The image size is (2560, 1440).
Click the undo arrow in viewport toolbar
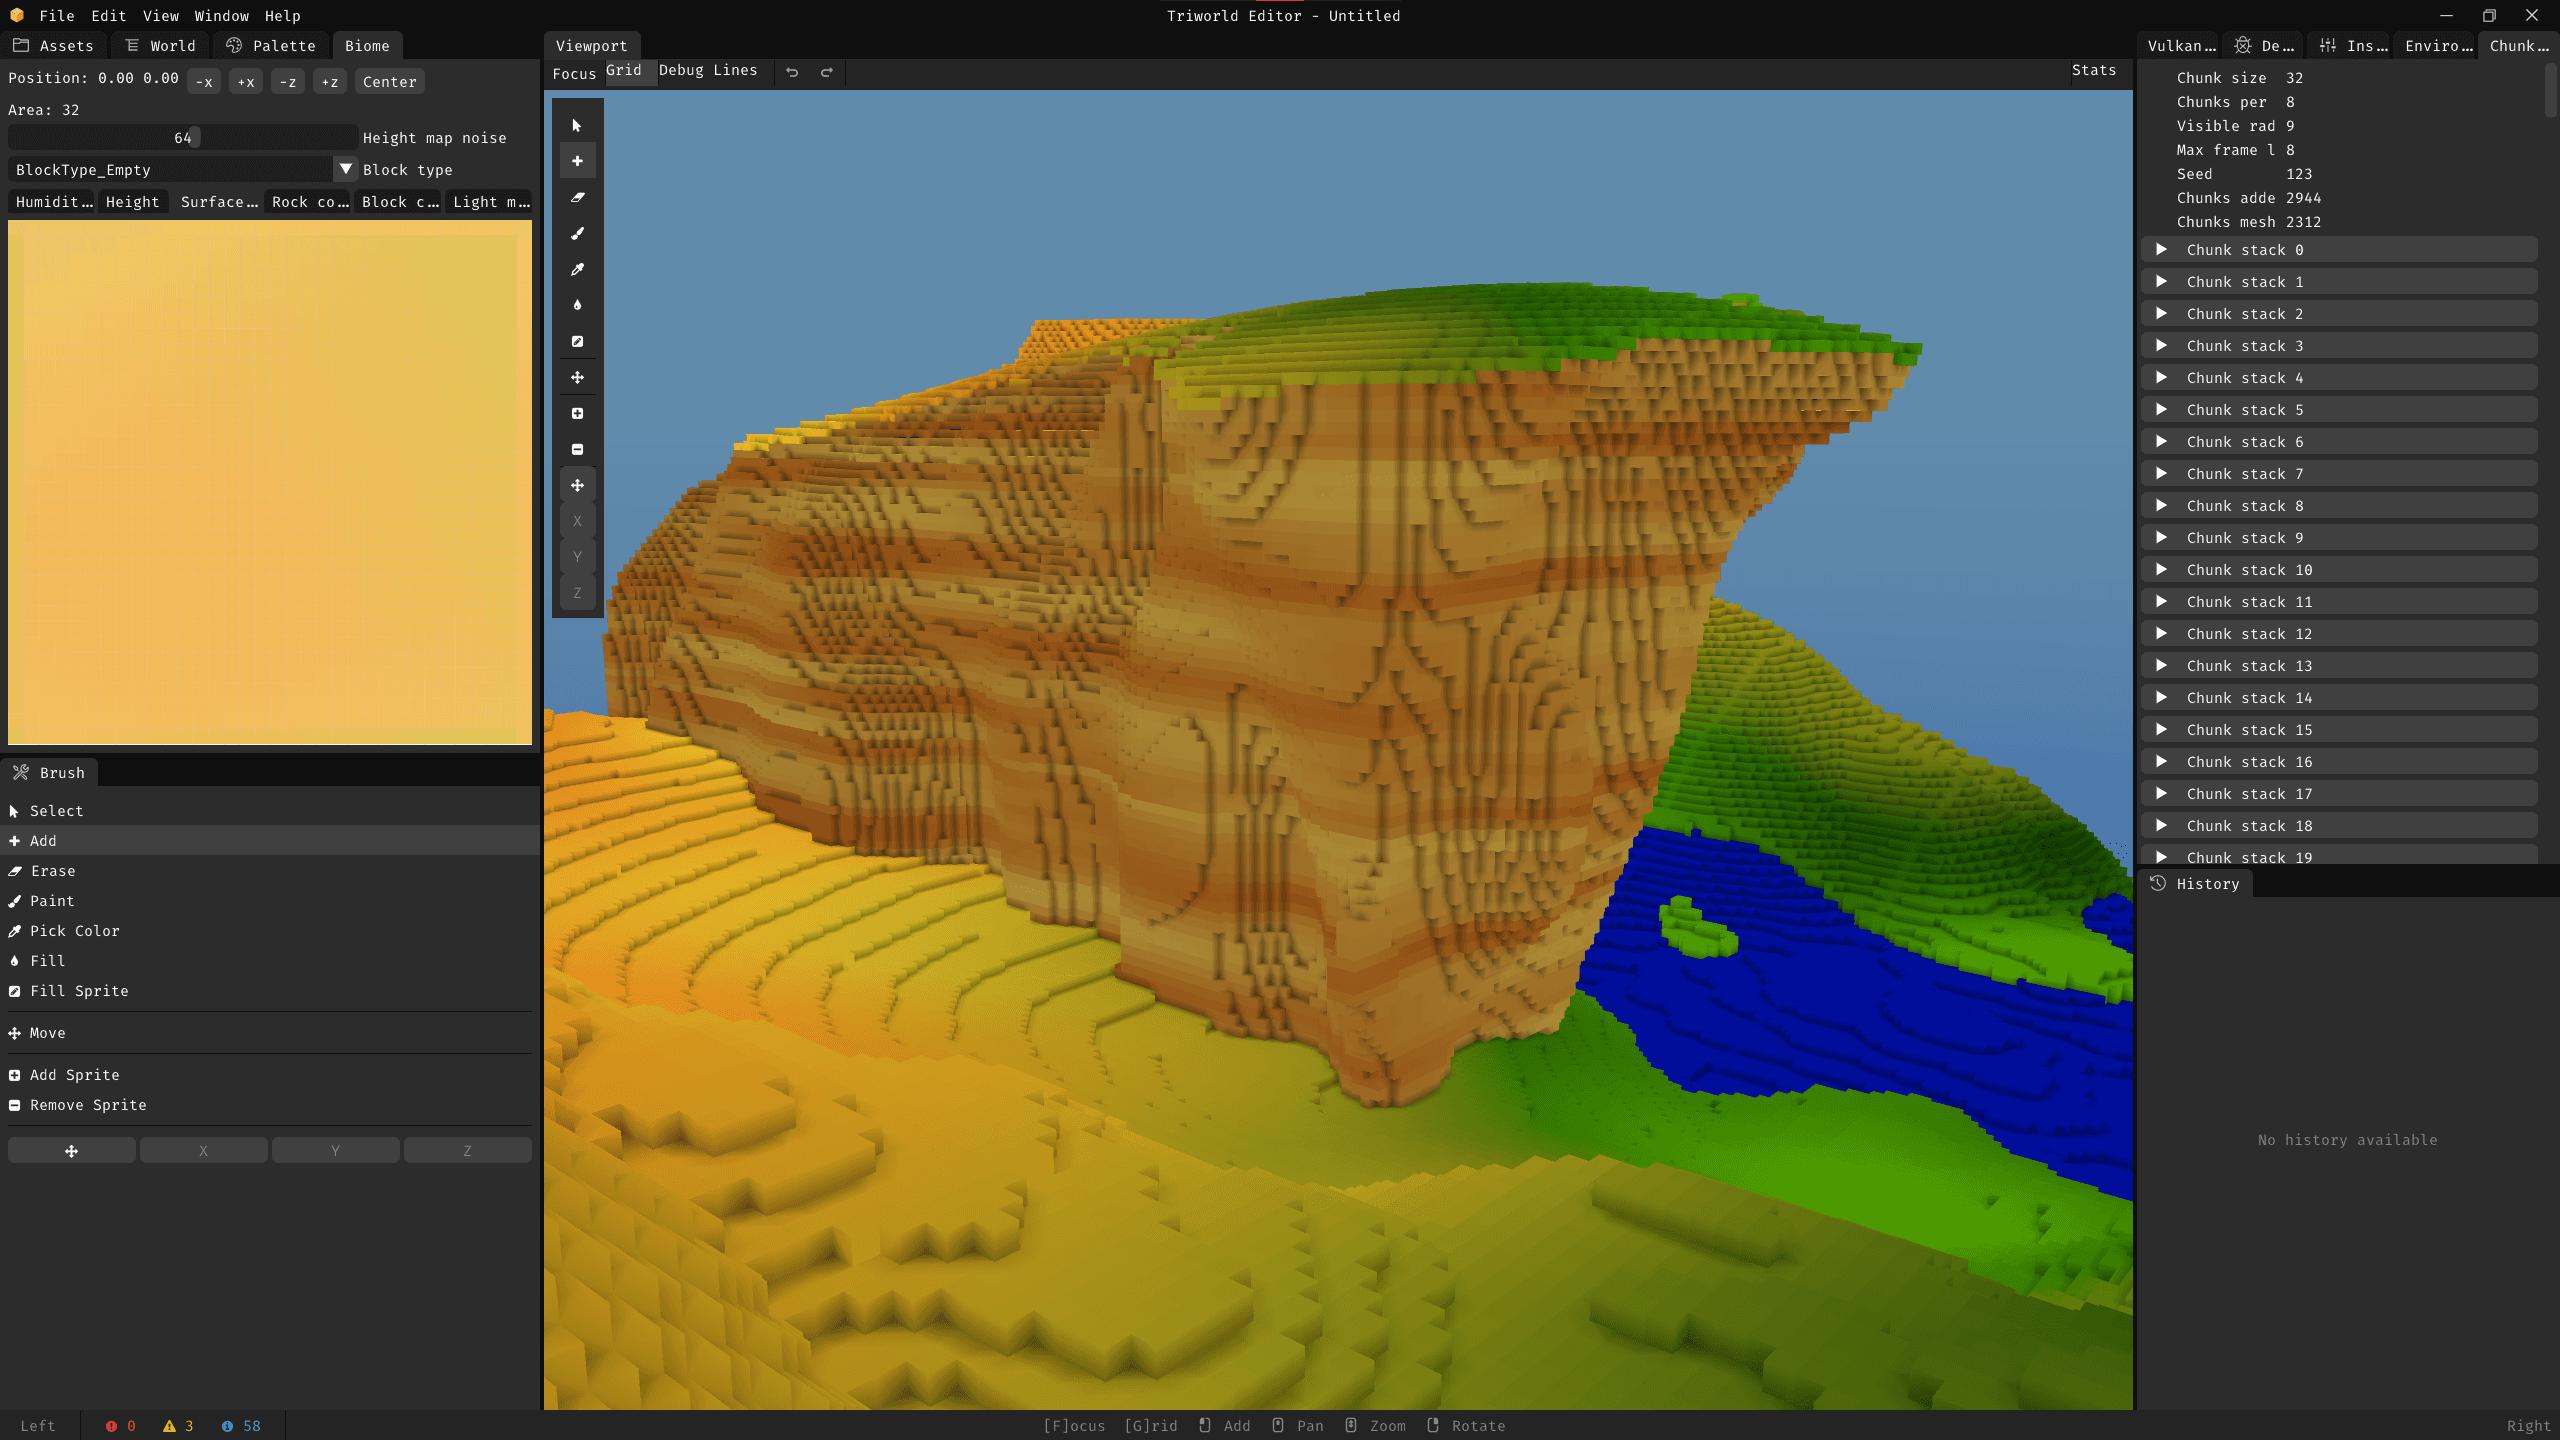tap(792, 72)
